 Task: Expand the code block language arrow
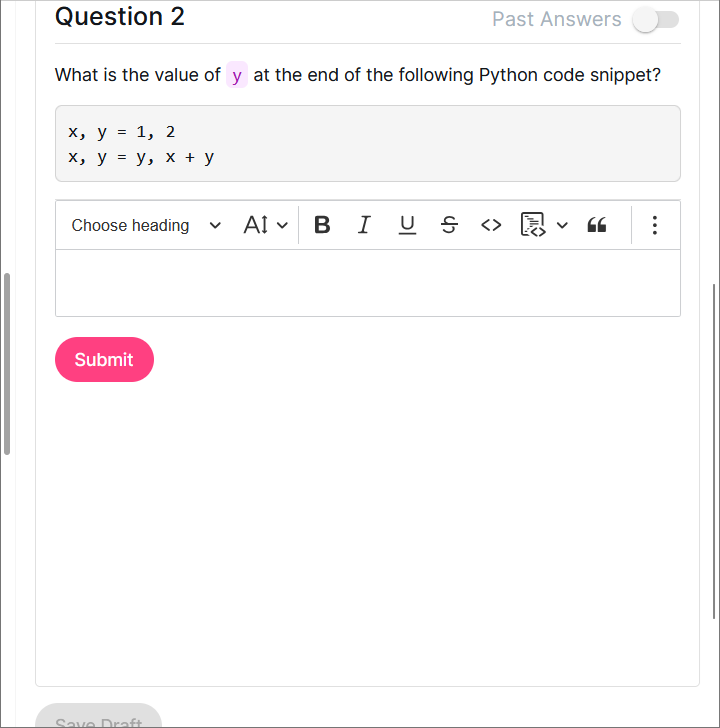click(562, 225)
